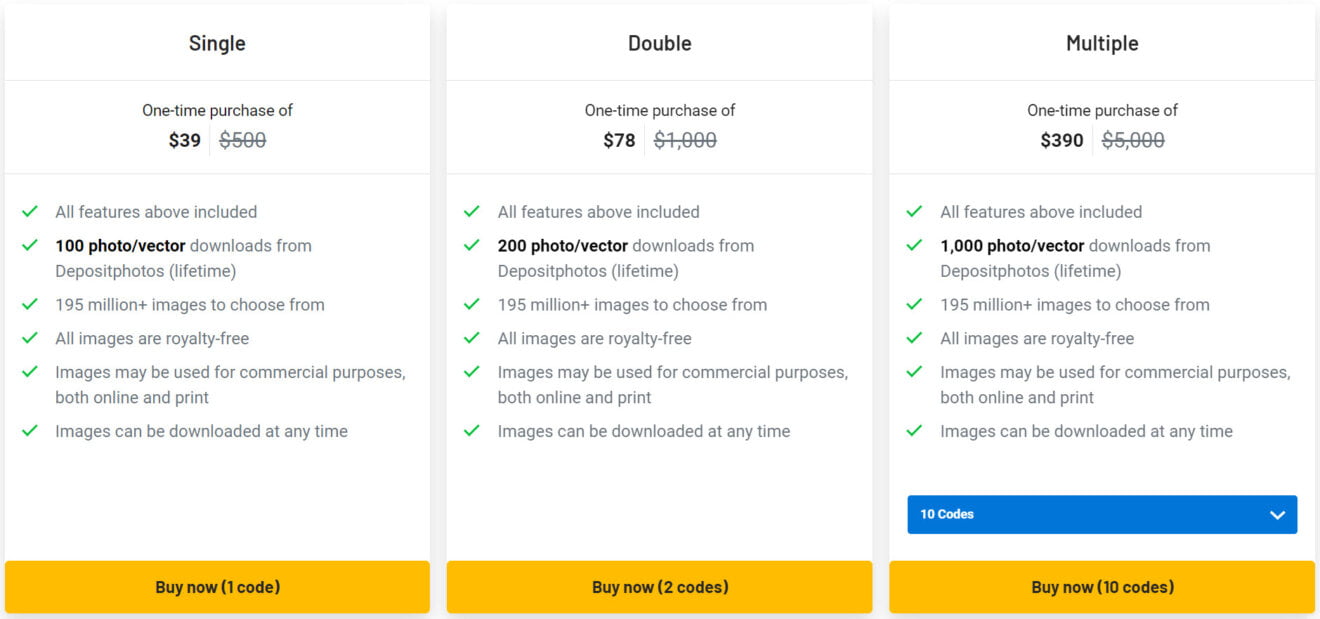Screen dimensions: 1320x619
Task: Expand the code quantity selector in Multiple plan
Action: 1101,514
